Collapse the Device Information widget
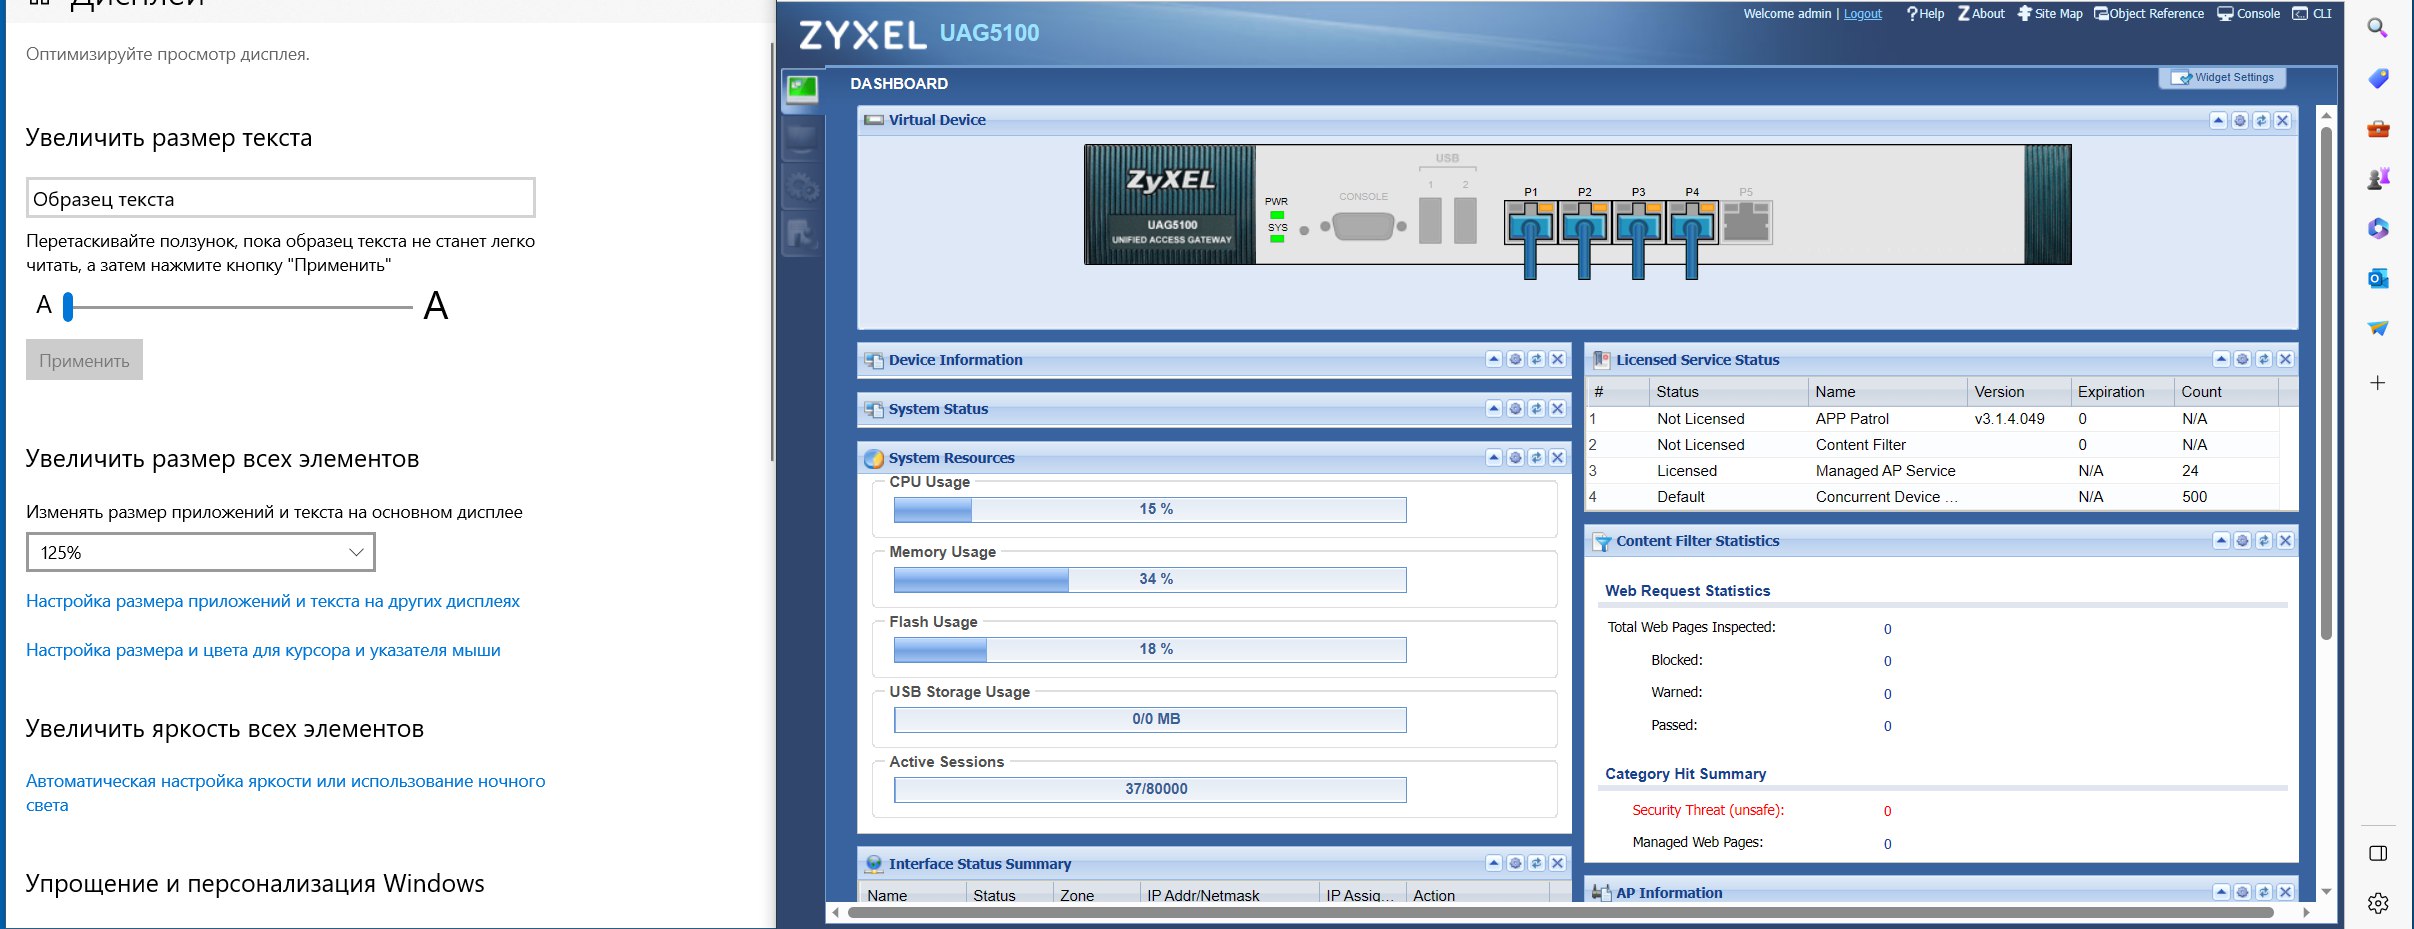2414x929 pixels. pos(1494,360)
